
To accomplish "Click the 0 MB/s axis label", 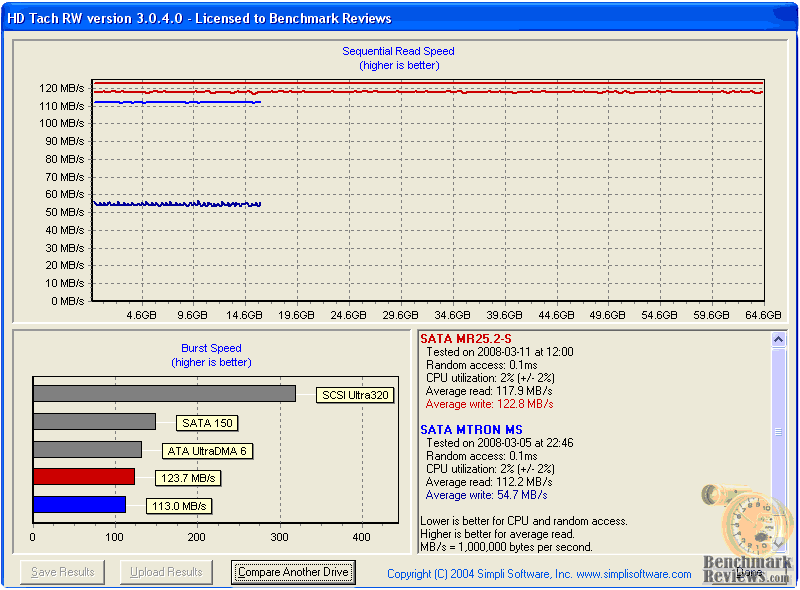I will [67, 301].
